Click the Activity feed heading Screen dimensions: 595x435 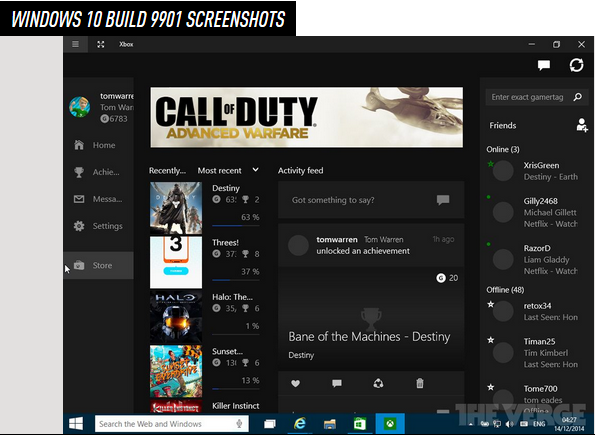tap(301, 170)
